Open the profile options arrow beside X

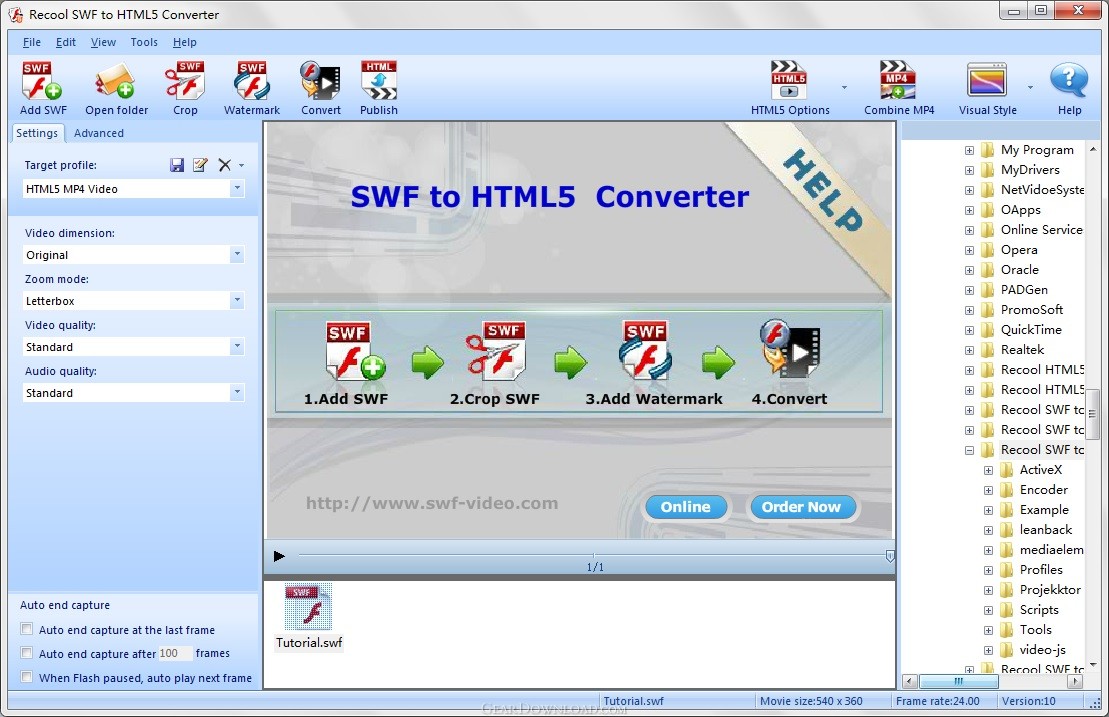pos(241,165)
